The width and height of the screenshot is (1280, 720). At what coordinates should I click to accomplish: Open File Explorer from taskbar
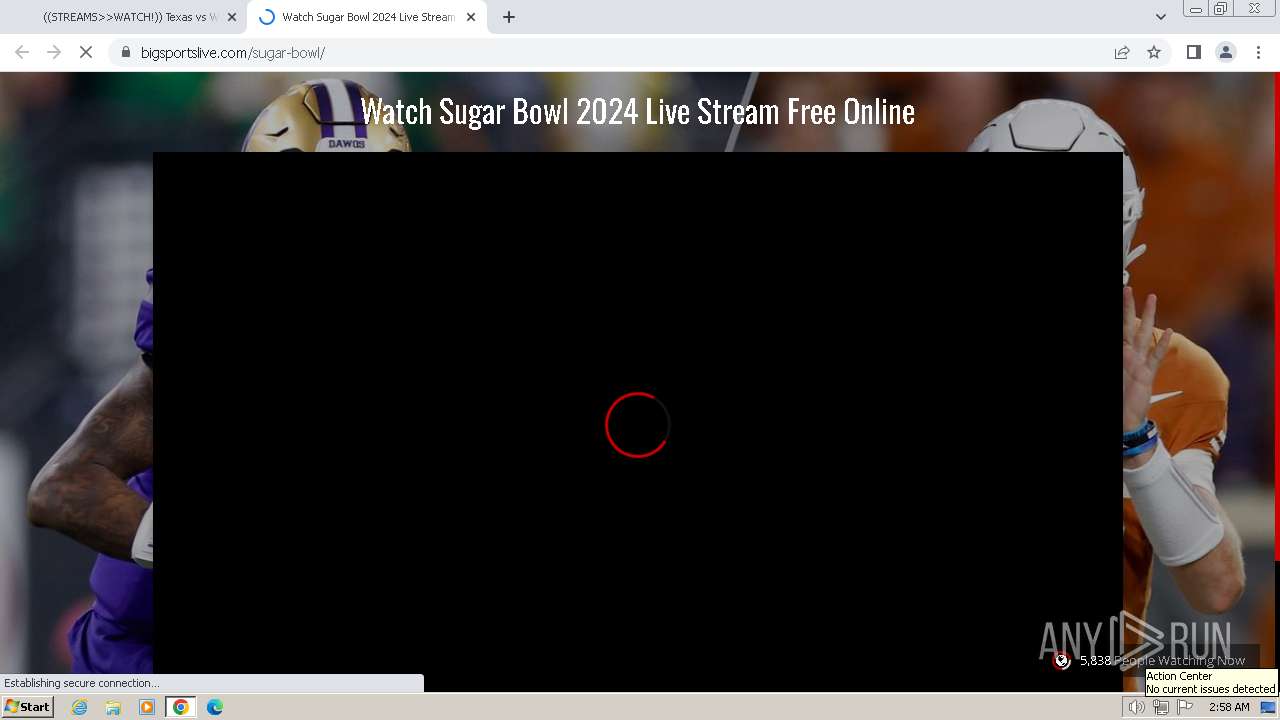[113, 707]
